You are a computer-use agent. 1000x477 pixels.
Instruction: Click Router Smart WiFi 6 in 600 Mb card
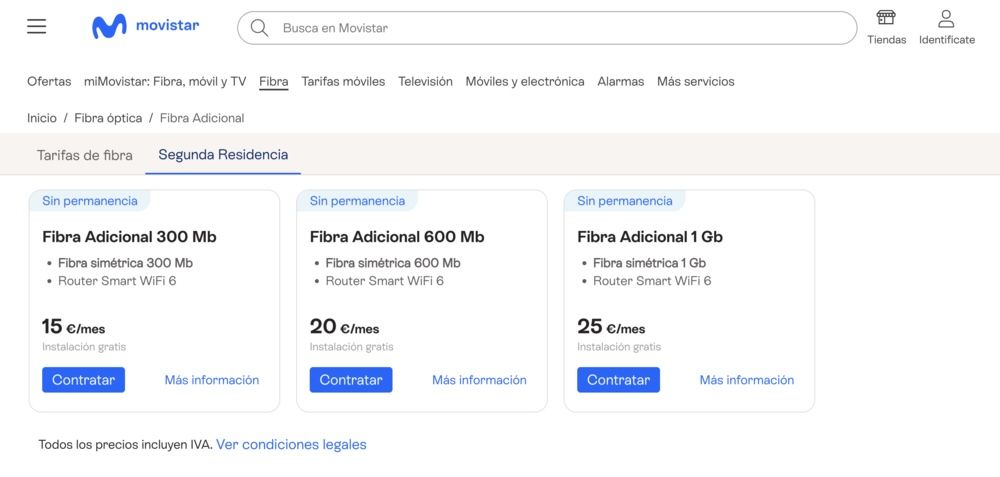click(x=385, y=281)
